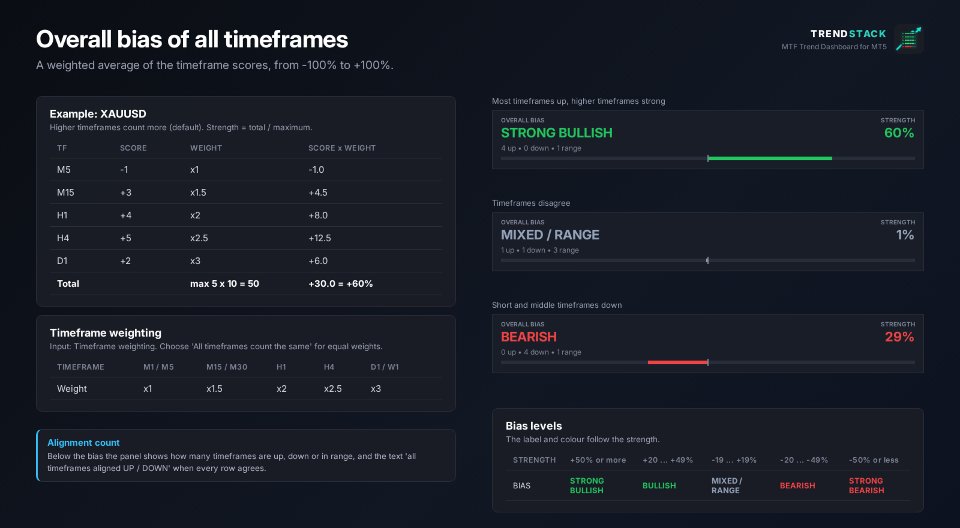Click the '+30.0 = +60%' total value
Viewport: 960px width, 528px height.
point(340,284)
